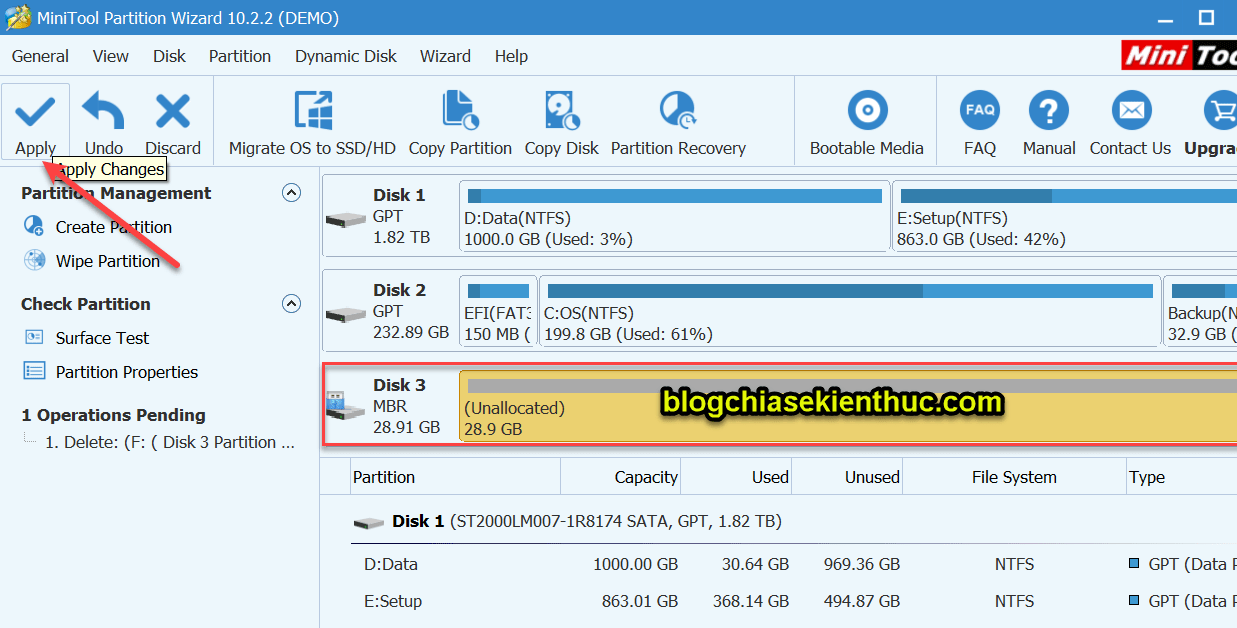Click the Apply checkmark icon
The height and width of the screenshot is (628, 1237).
[x=35, y=110]
